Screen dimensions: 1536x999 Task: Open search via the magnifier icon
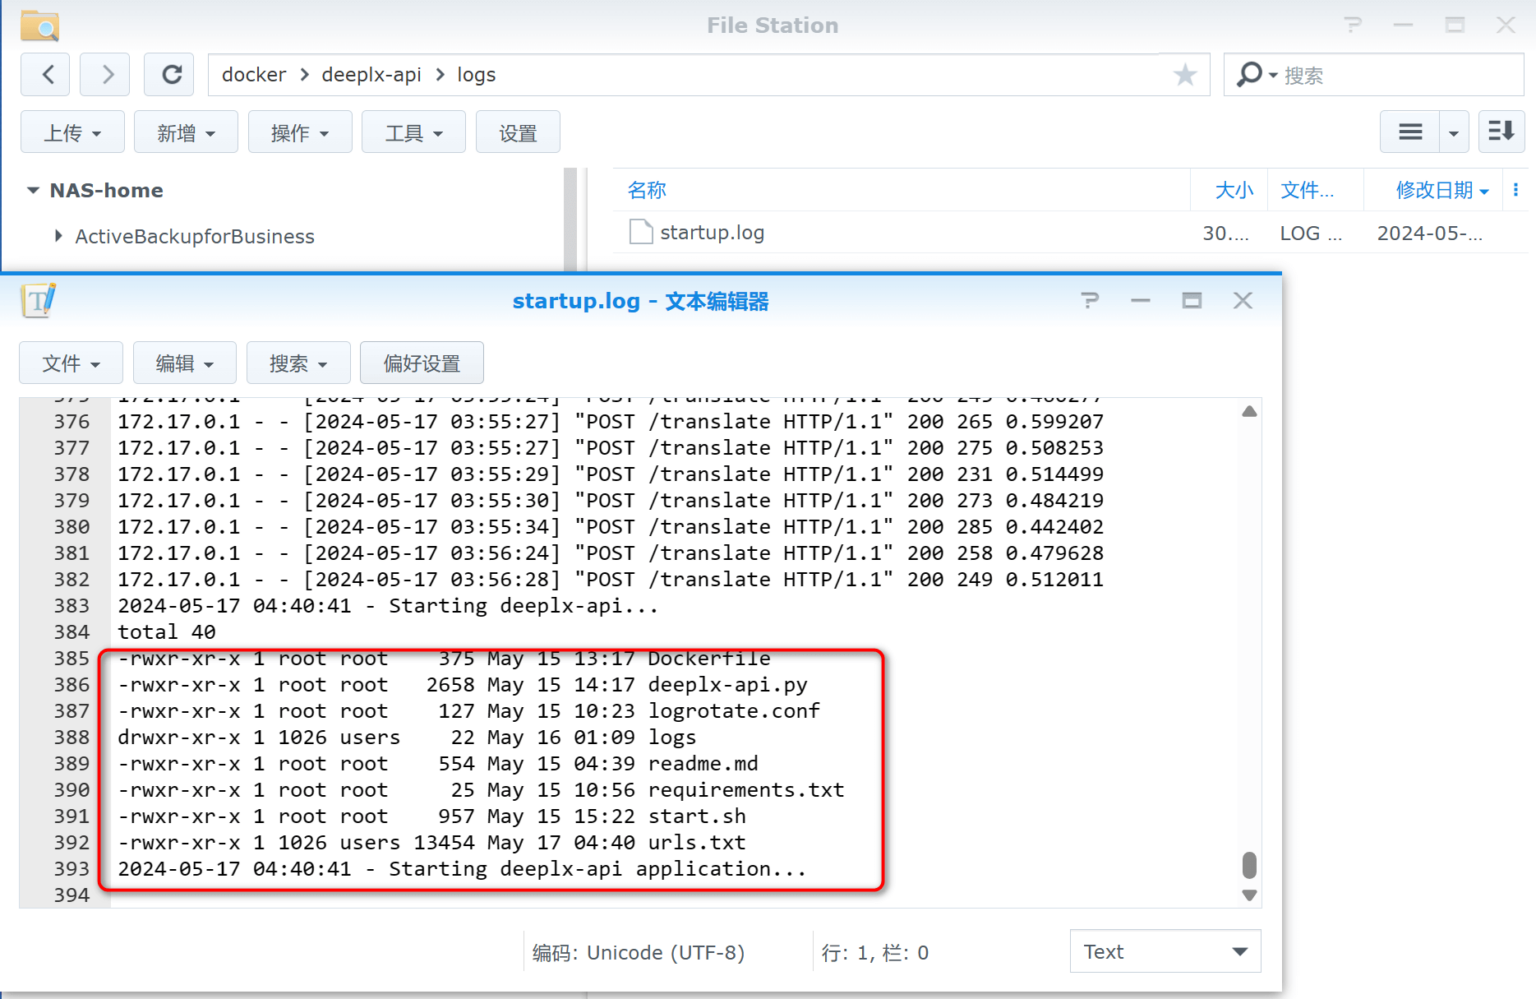click(1252, 74)
